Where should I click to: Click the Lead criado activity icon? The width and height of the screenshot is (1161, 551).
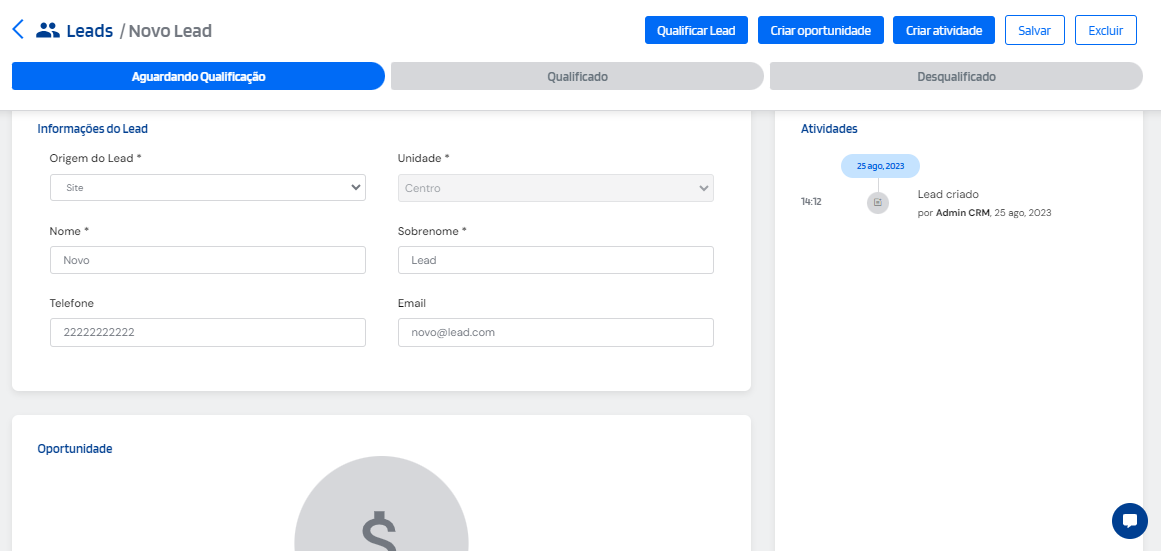(x=877, y=202)
